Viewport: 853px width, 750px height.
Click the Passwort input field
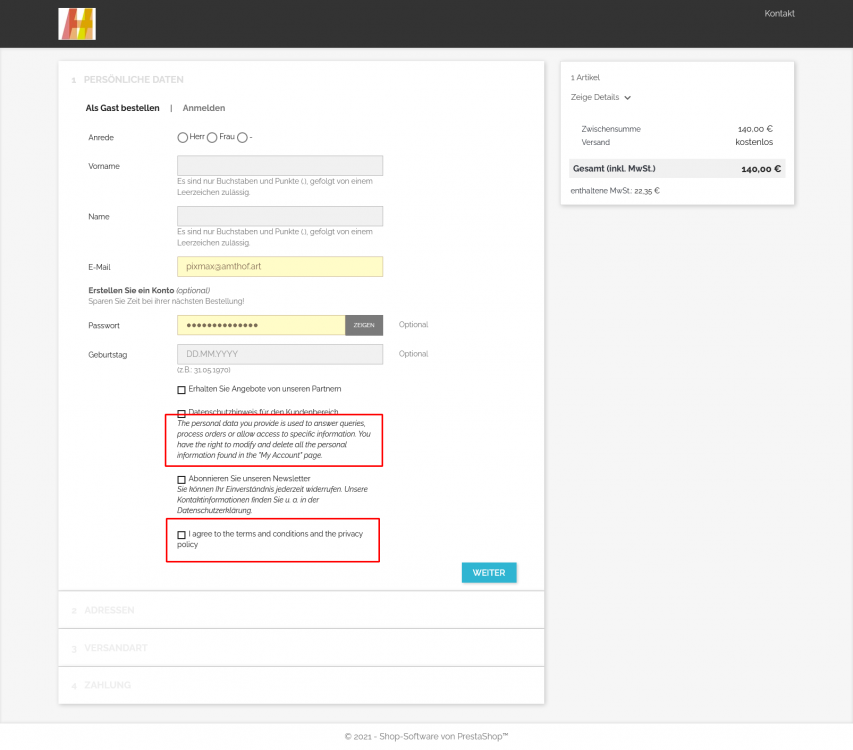(261, 325)
